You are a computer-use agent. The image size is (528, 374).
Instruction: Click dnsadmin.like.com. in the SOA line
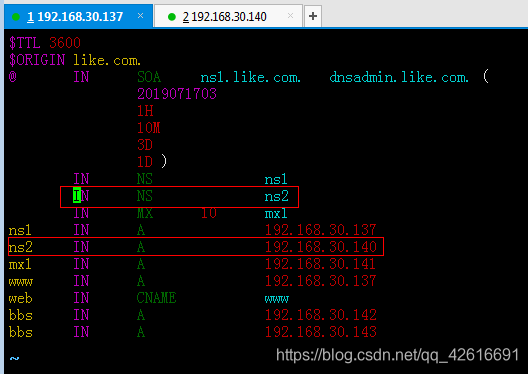[399, 77]
